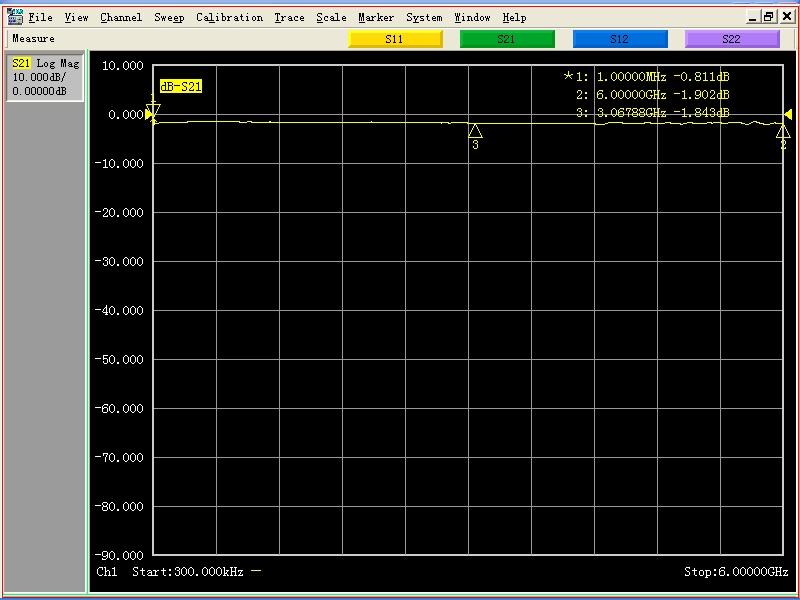Click the reference level arrow on right edge
800x600 pixels.
click(788, 115)
